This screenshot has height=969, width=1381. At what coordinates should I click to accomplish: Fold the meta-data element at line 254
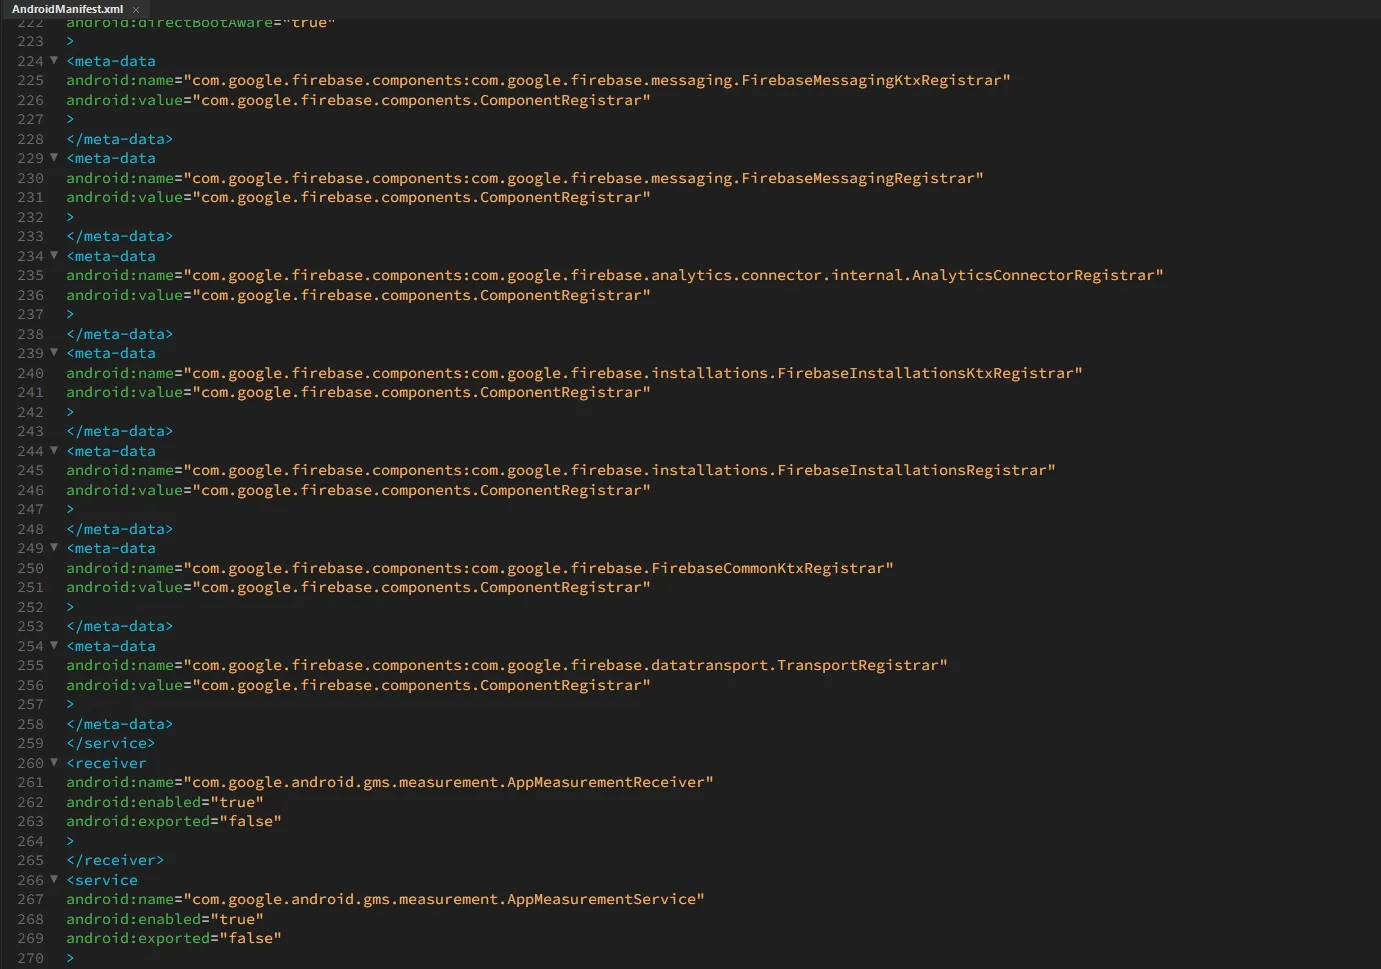[x=54, y=646]
